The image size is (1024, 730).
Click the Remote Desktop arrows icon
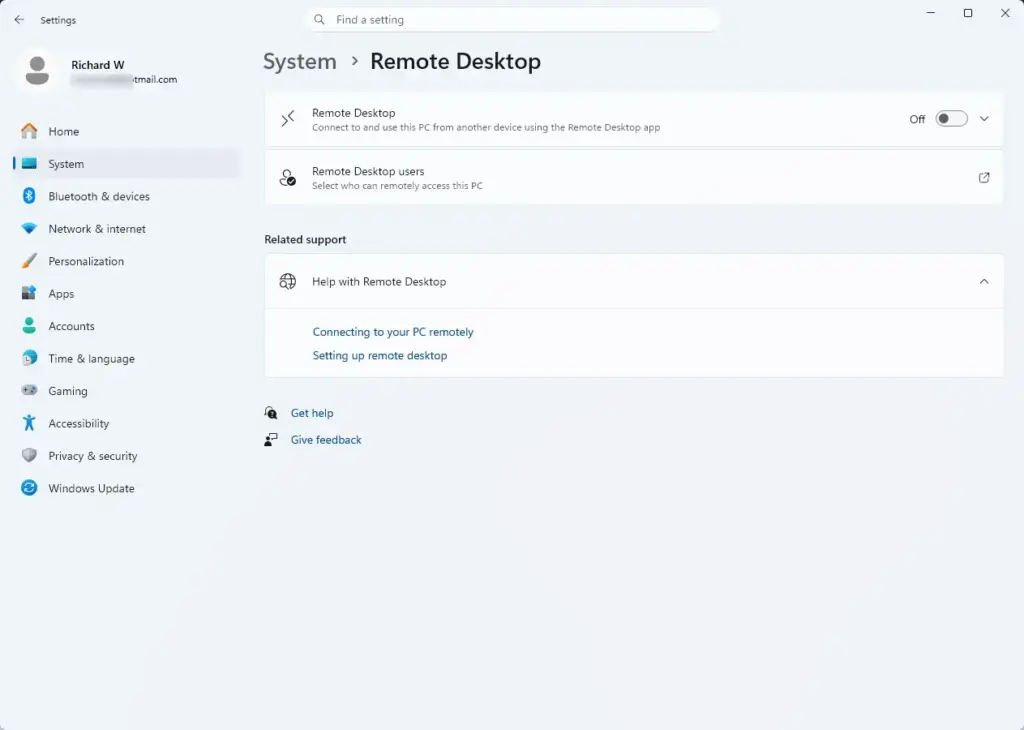tap(288, 119)
